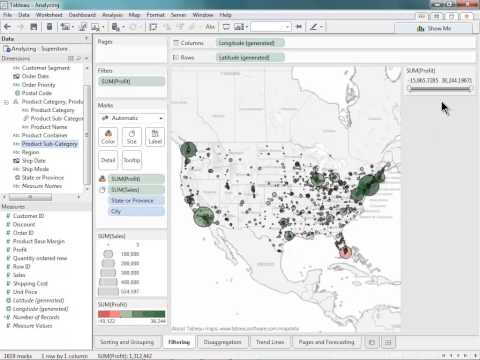Screen dimensions: 480x360
Task: Expand the Automatic mark type dropdown
Action: coord(132,118)
